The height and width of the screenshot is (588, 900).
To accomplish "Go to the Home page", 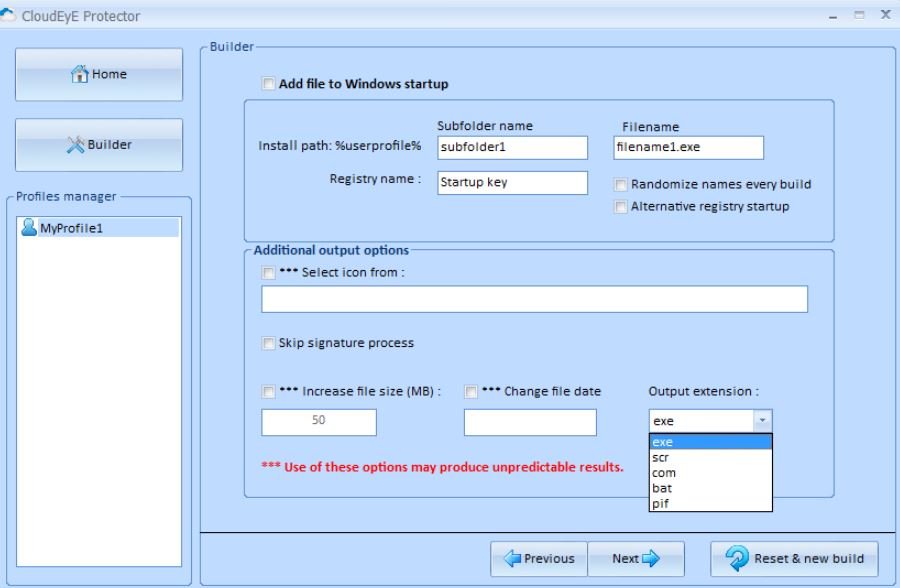I will click(x=99, y=75).
